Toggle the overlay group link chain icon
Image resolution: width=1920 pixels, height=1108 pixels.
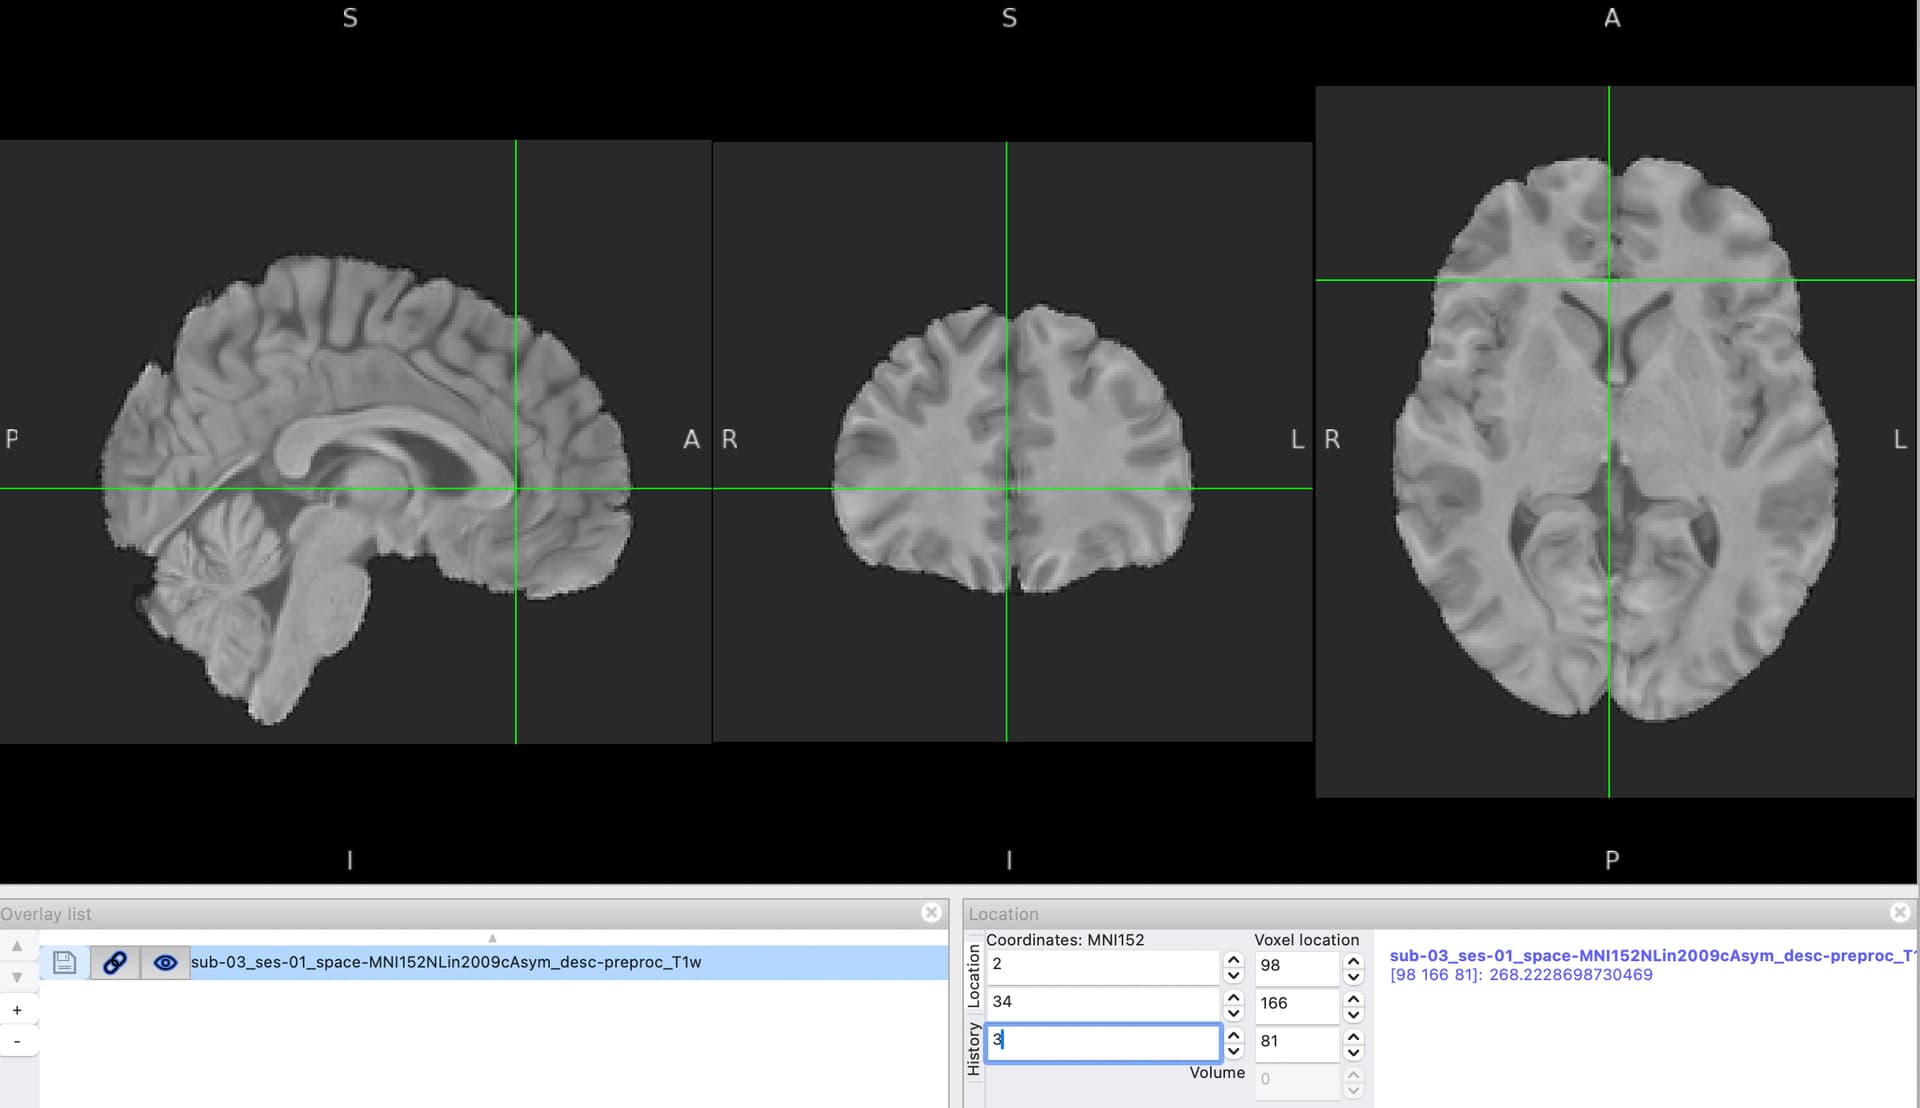(115, 962)
